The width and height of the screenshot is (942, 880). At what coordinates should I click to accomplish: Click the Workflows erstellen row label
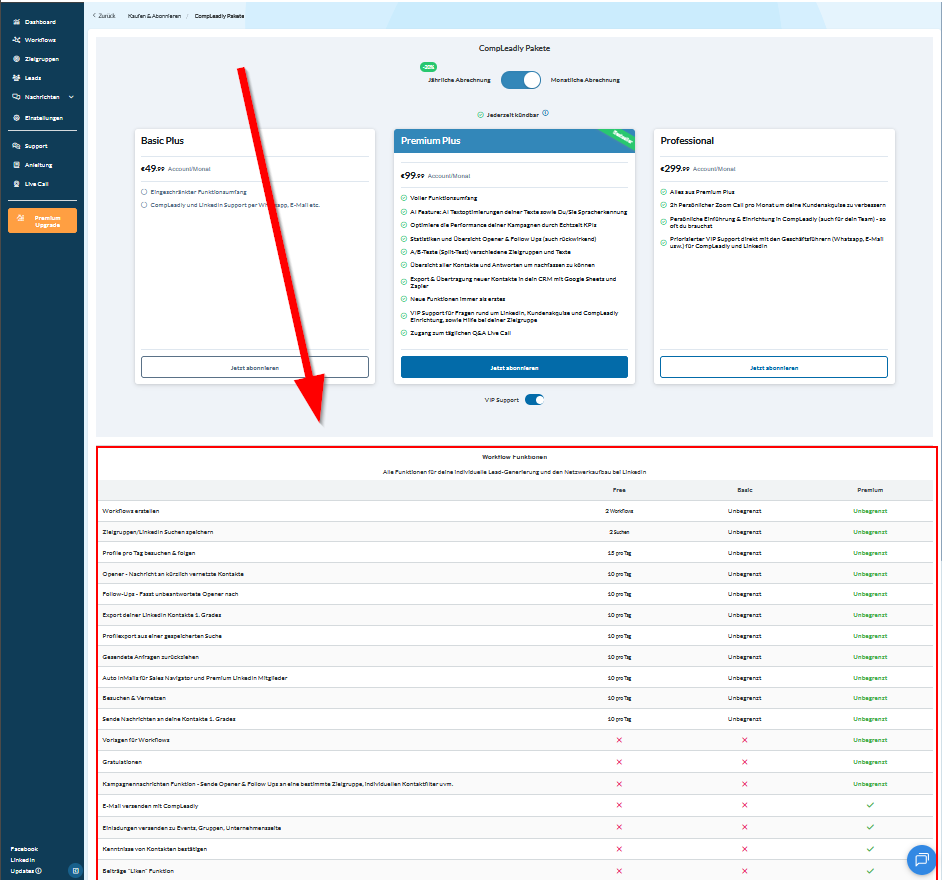pyautogui.click(x=131, y=511)
